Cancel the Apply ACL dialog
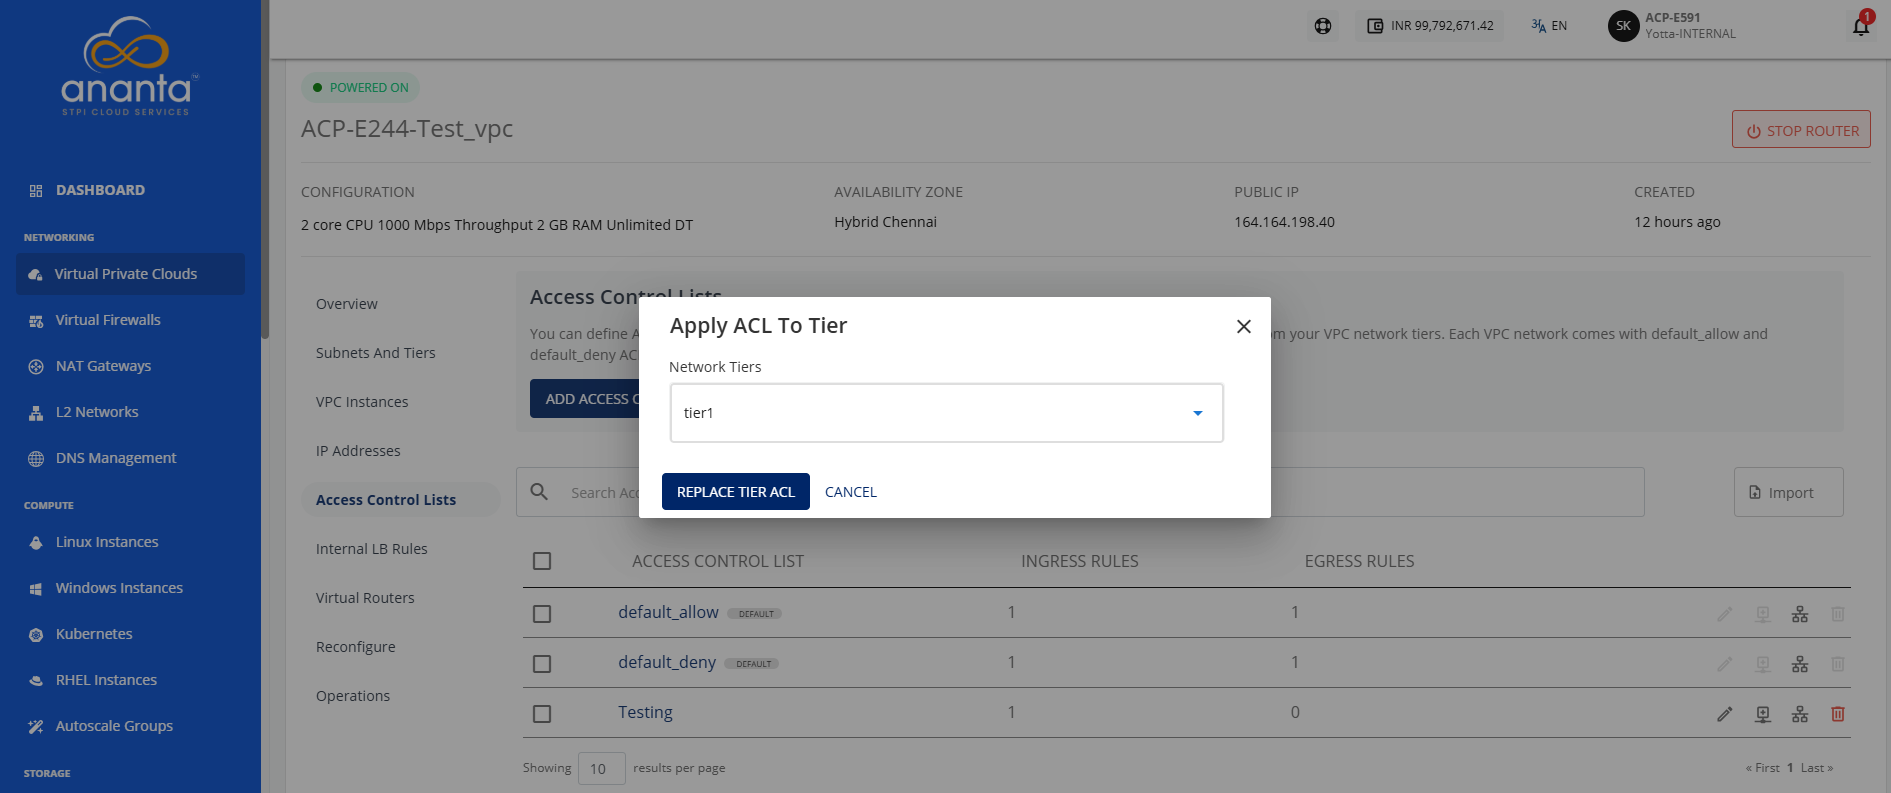This screenshot has width=1891, height=793. (x=851, y=492)
